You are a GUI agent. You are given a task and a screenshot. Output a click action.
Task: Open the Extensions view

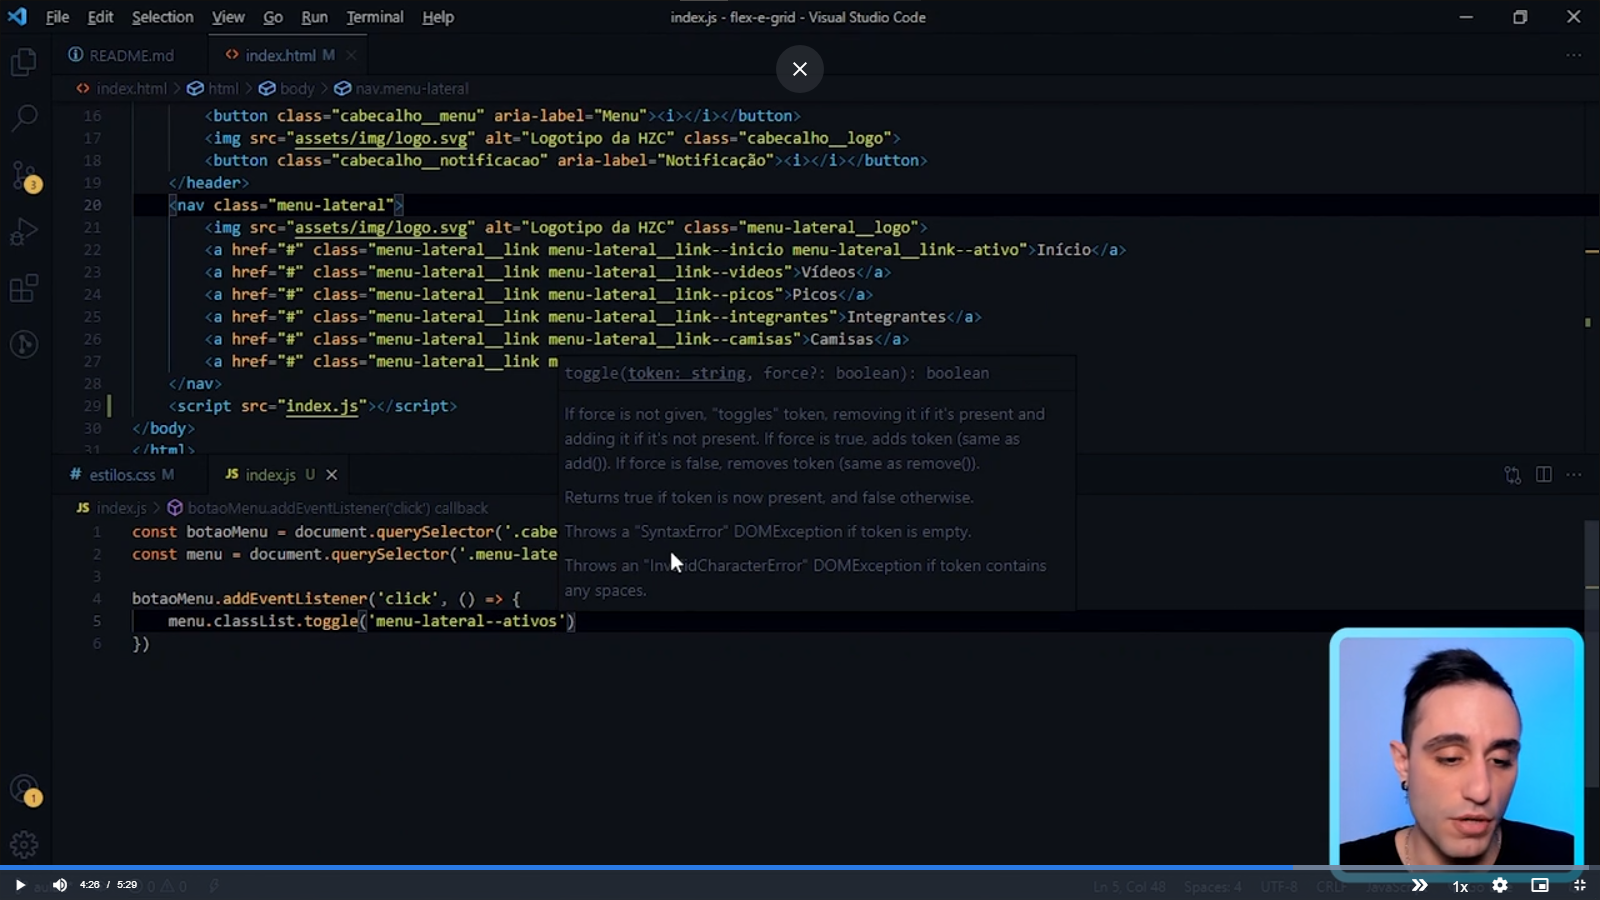pos(24,288)
